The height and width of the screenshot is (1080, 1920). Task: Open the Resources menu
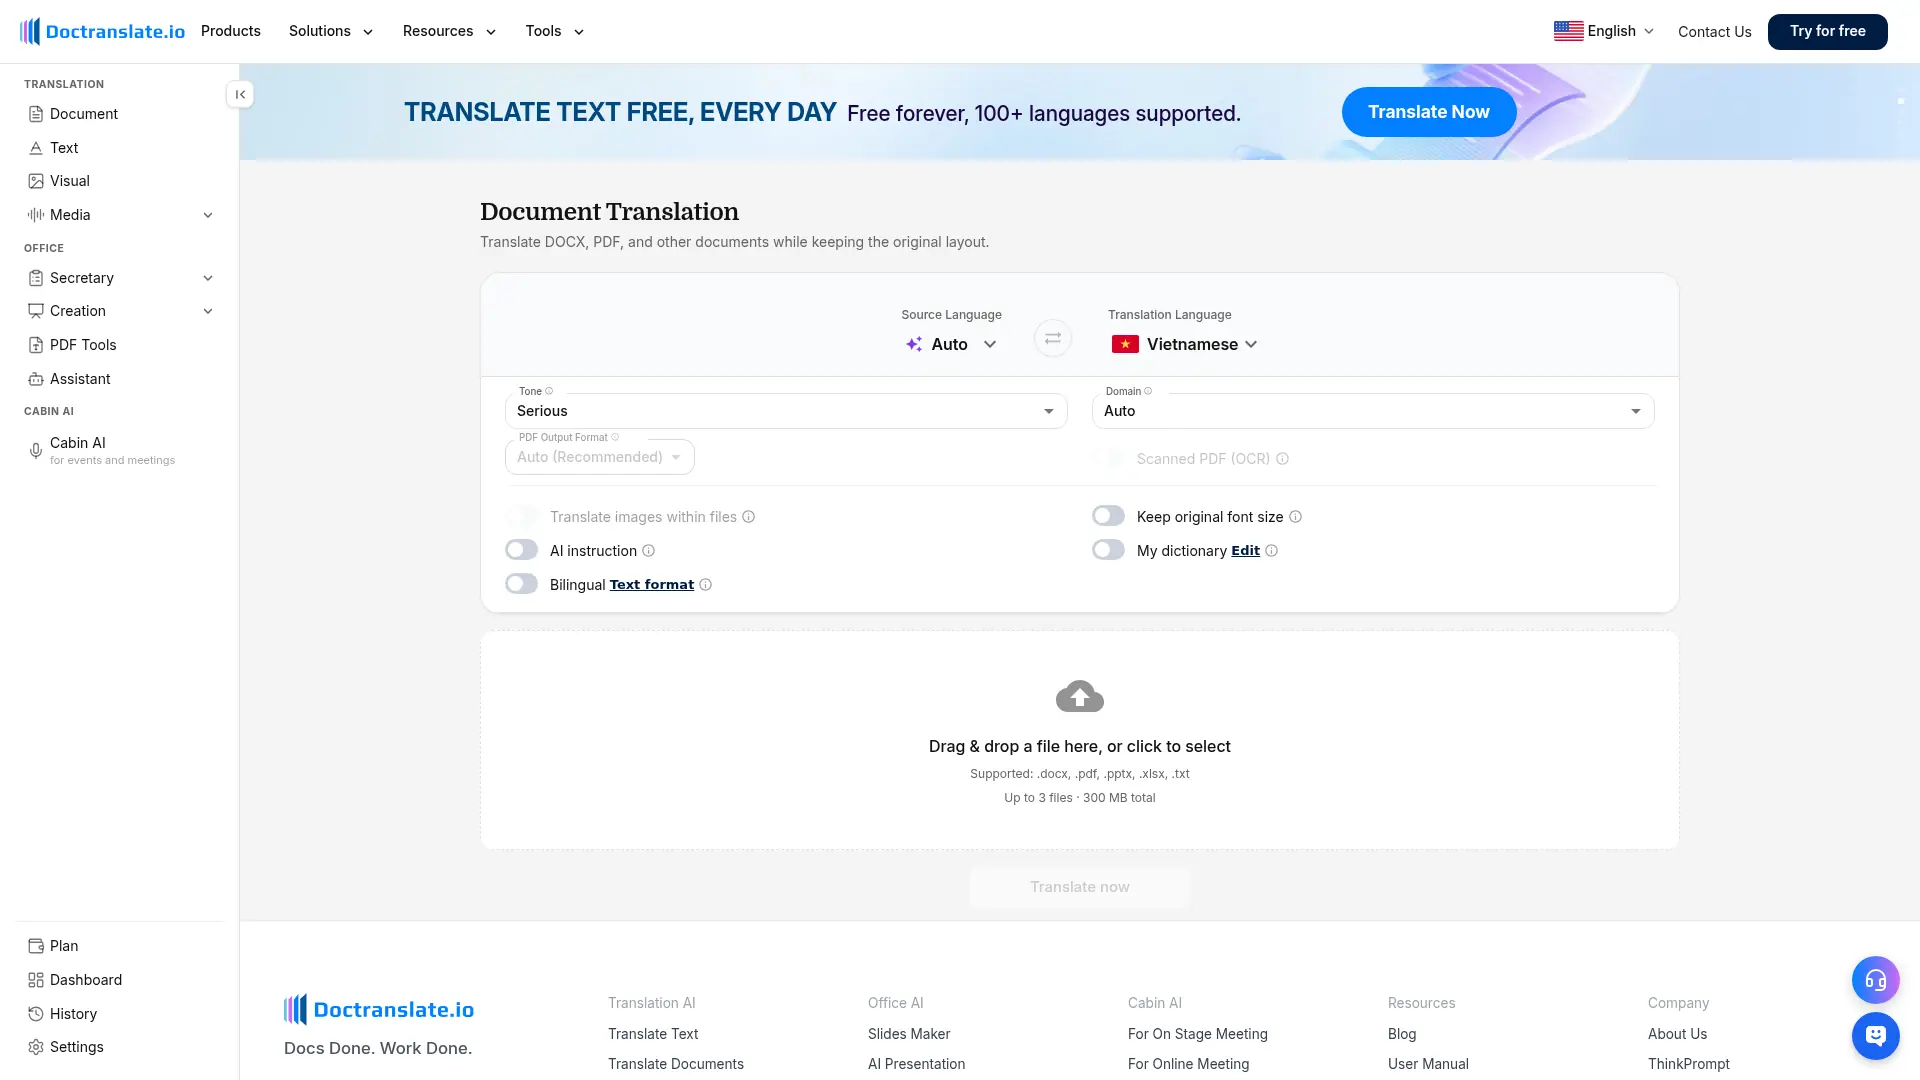pyautogui.click(x=449, y=31)
